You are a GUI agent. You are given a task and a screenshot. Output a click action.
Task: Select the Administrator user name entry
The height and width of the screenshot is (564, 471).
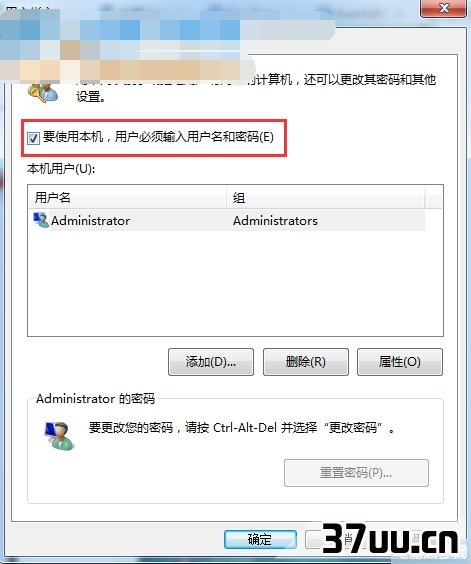pyautogui.click(x=90, y=220)
